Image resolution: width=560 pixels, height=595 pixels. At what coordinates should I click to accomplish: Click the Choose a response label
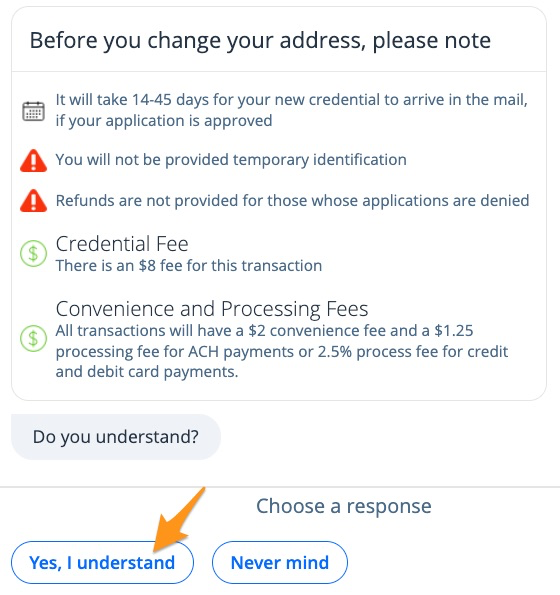[344, 506]
